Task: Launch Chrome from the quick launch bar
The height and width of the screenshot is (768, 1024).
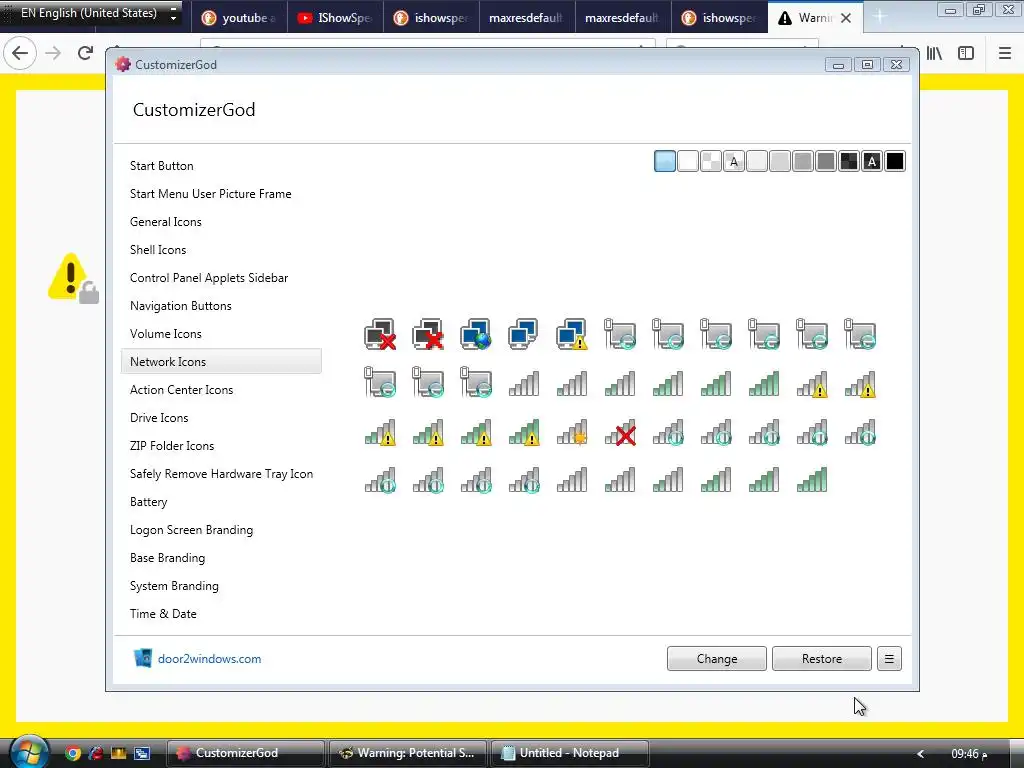Action: (73, 753)
